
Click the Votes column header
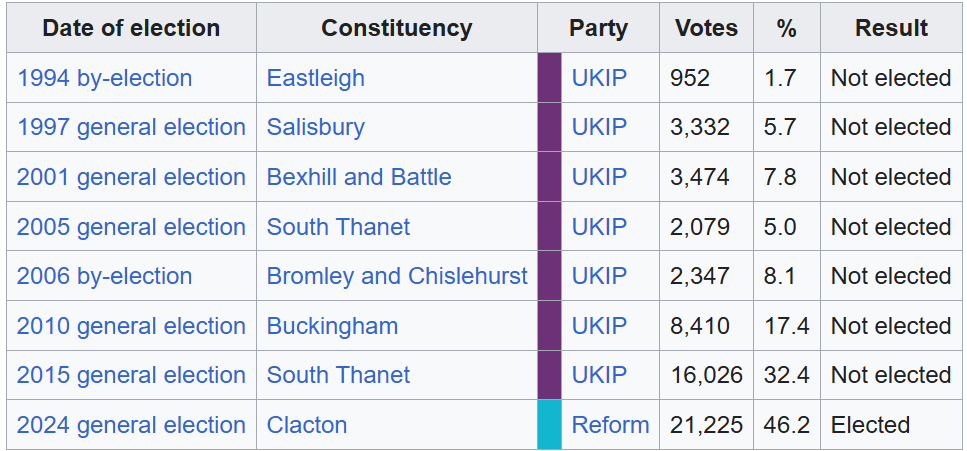click(706, 28)
